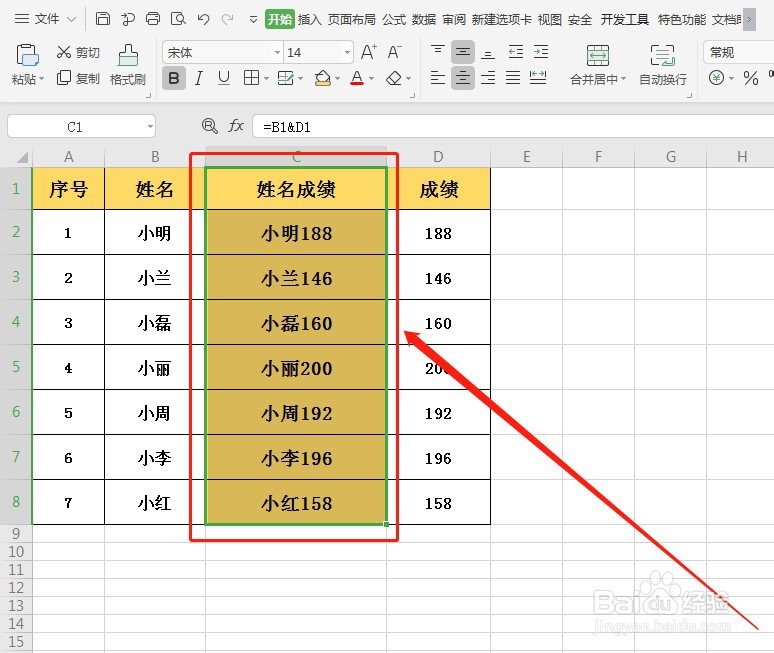The image size is (774, 653).
Task: Click the cell Borders icon
Action: pos(252,78)
